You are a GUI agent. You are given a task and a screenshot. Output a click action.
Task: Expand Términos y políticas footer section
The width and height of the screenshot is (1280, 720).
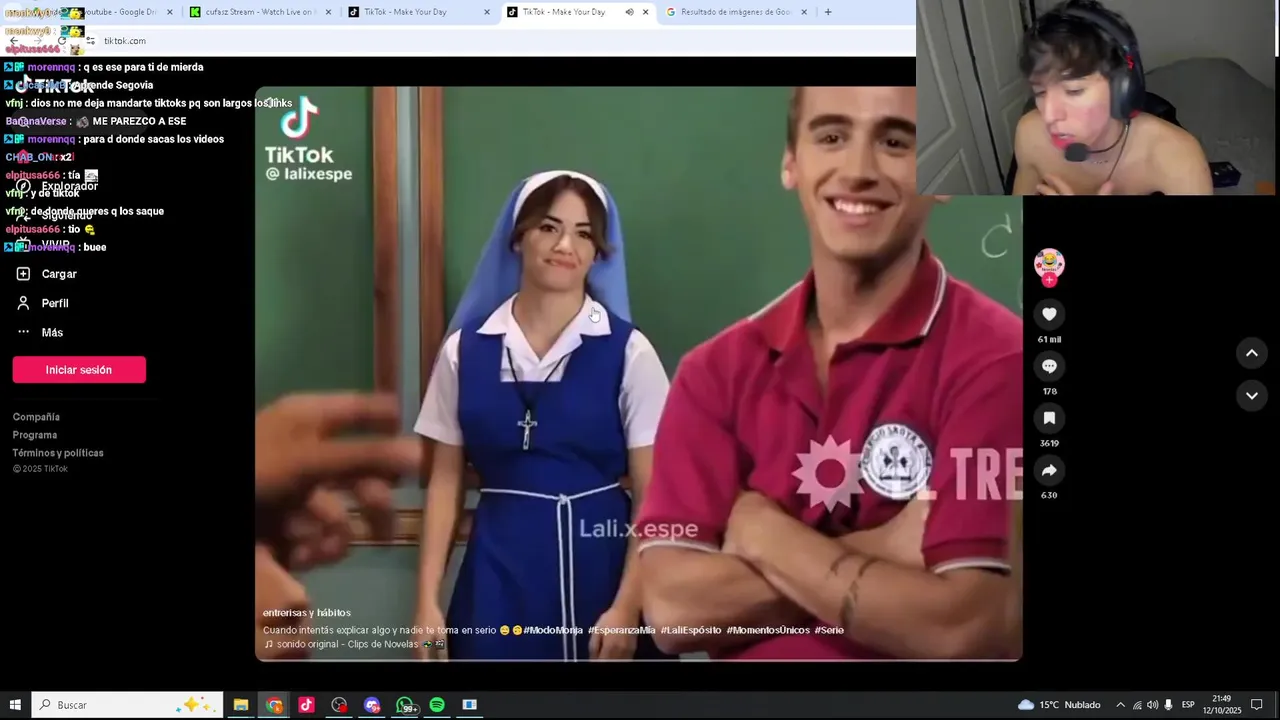58,453
